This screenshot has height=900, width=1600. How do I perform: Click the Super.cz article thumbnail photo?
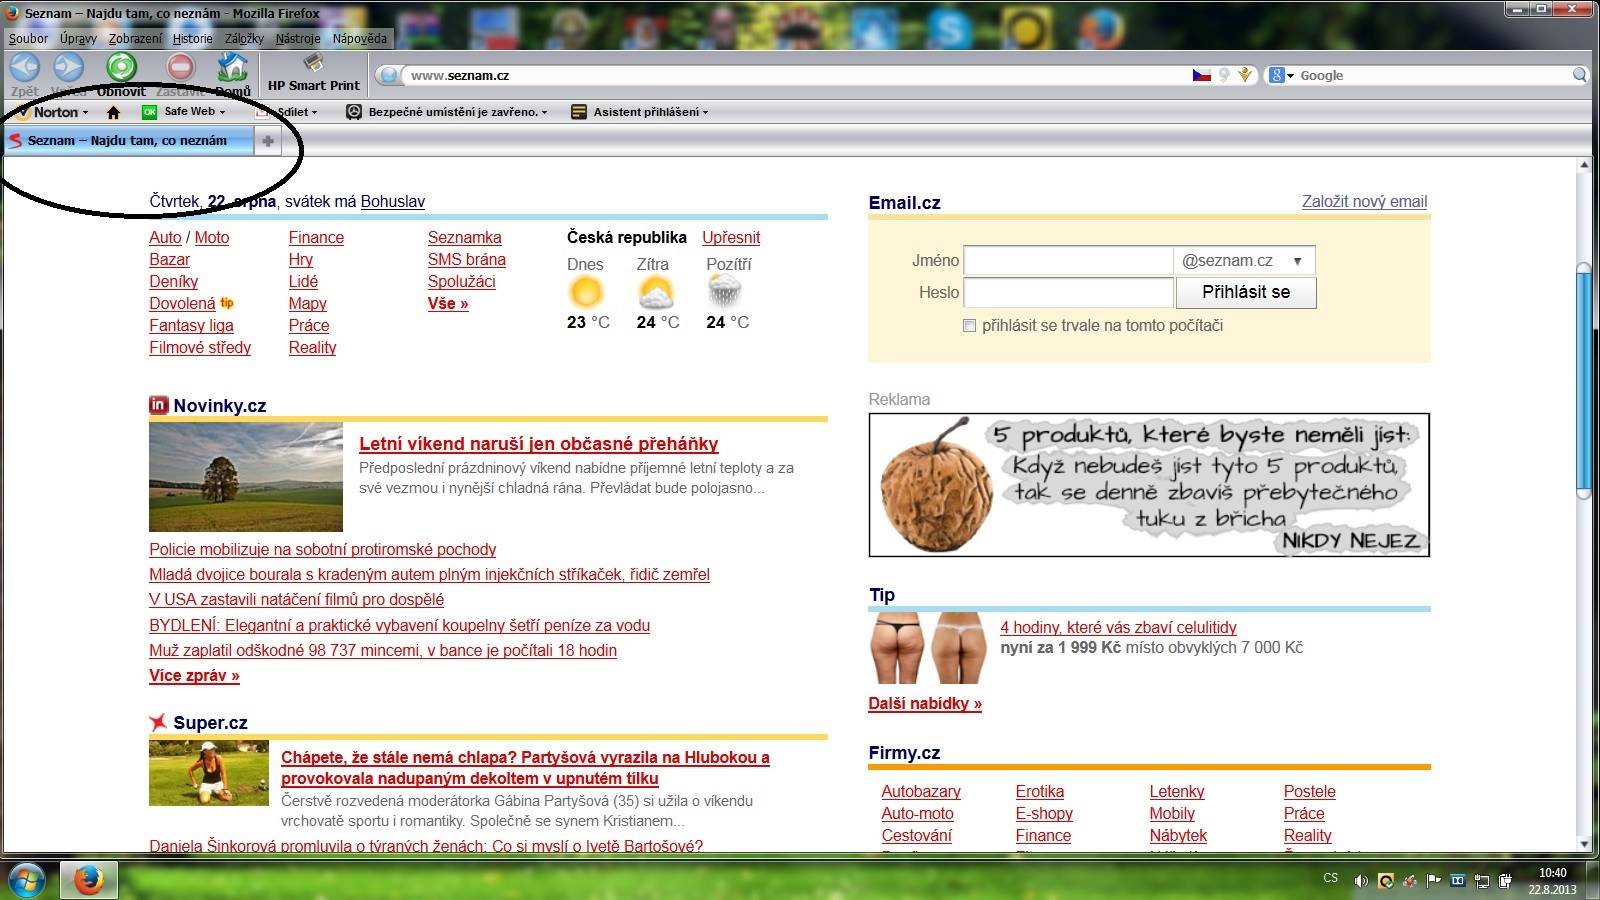(209, 773)
